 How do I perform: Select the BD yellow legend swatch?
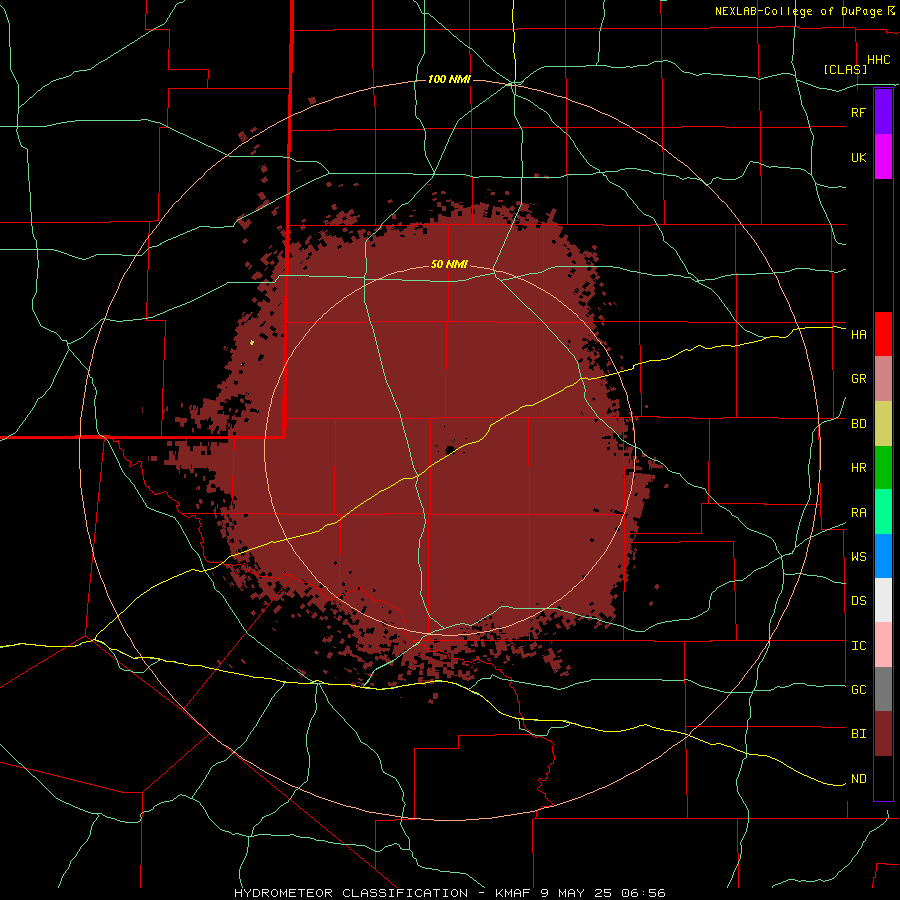point(883,424)
